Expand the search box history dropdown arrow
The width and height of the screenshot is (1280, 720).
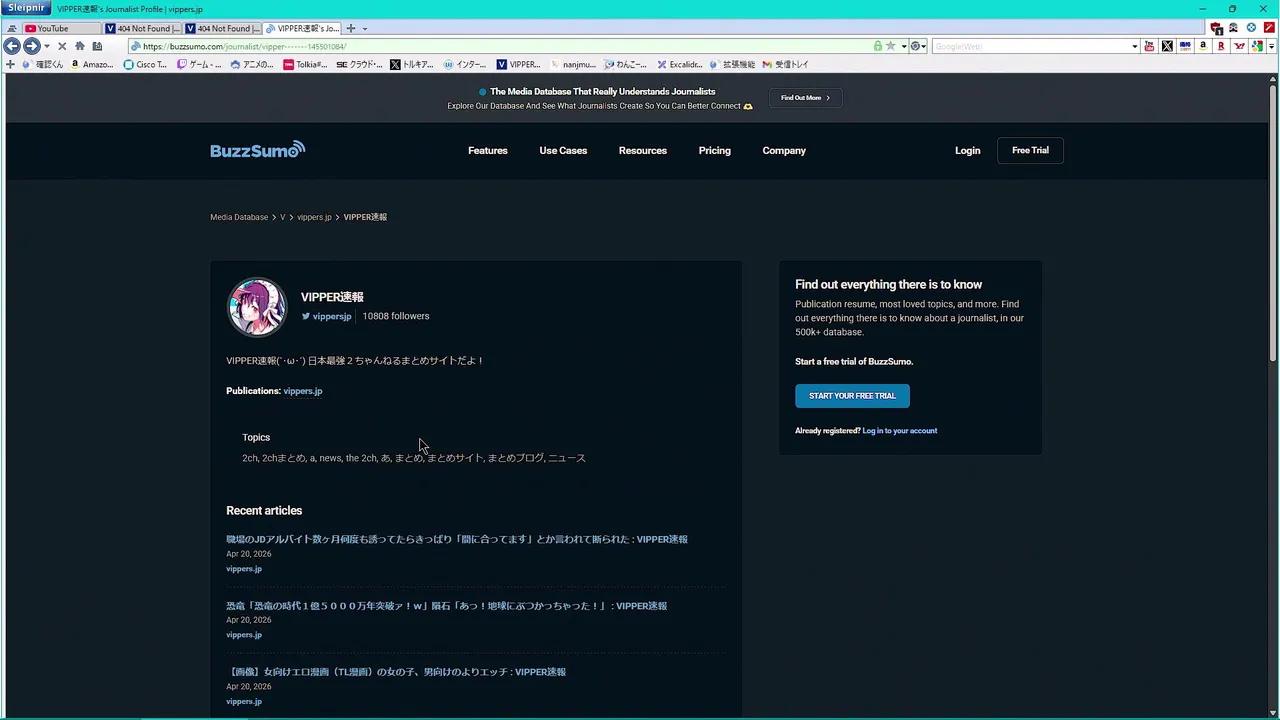point(1134,46)
